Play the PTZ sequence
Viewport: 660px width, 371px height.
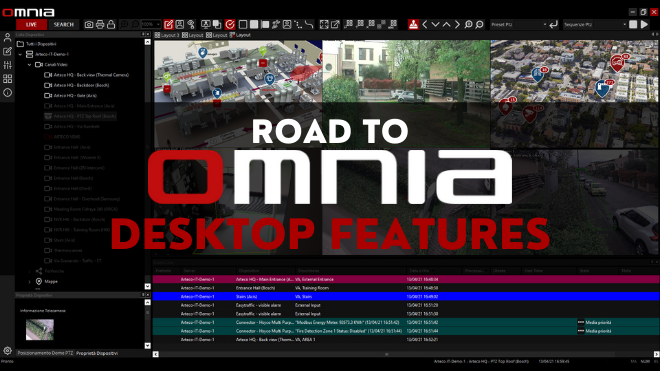(644, 24)
